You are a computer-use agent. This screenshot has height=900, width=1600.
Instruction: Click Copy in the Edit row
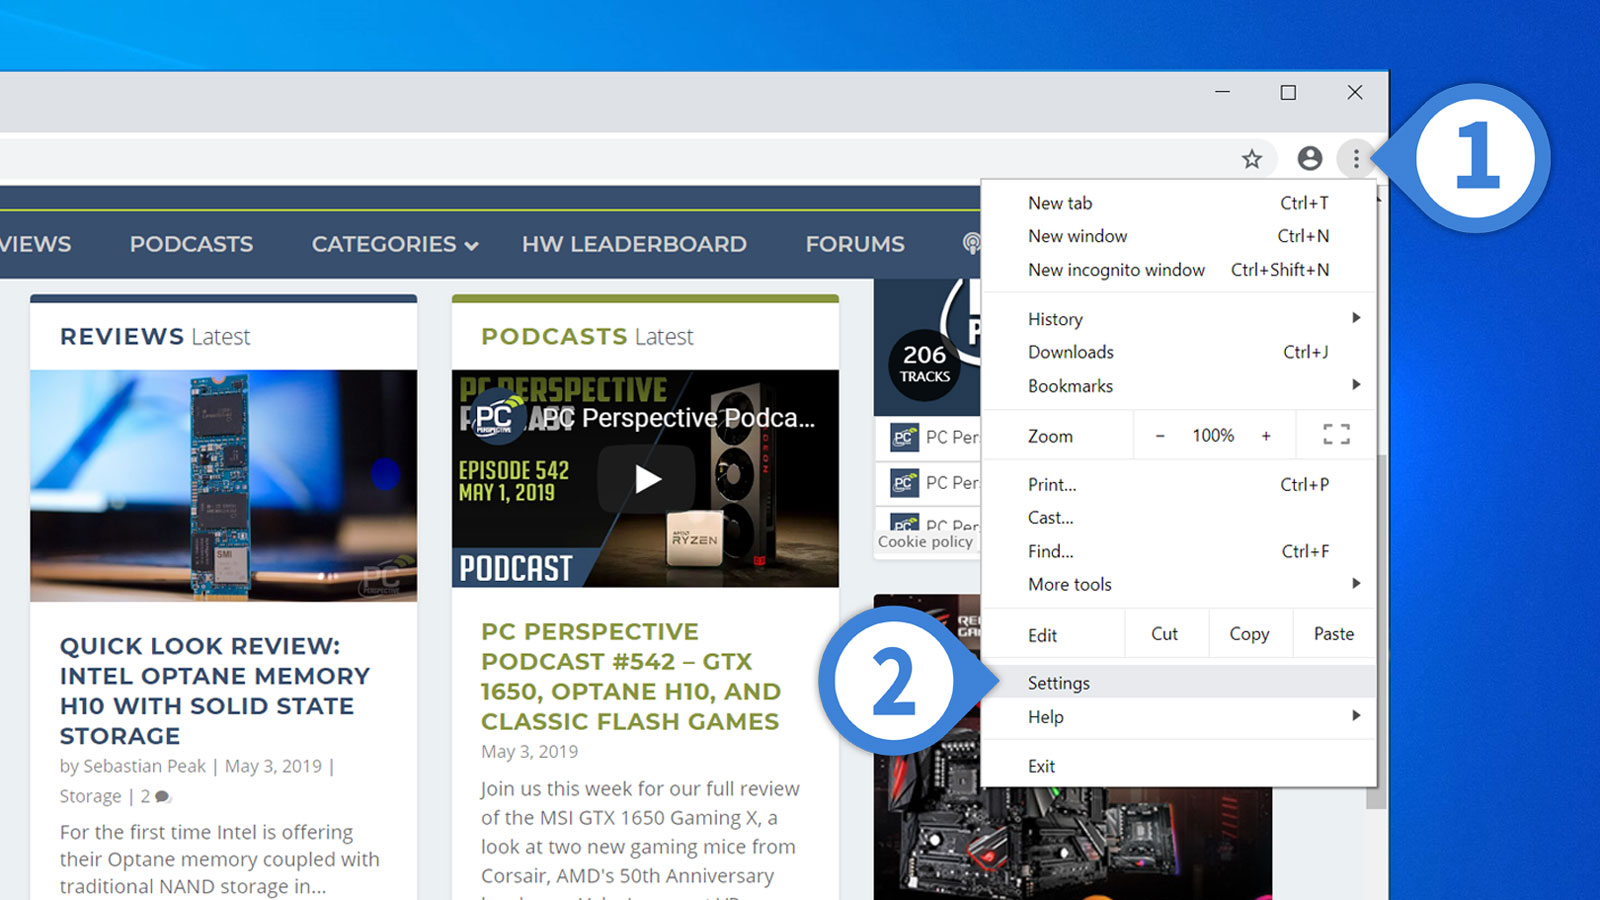pyautogui.click(x=1249, y=634)
